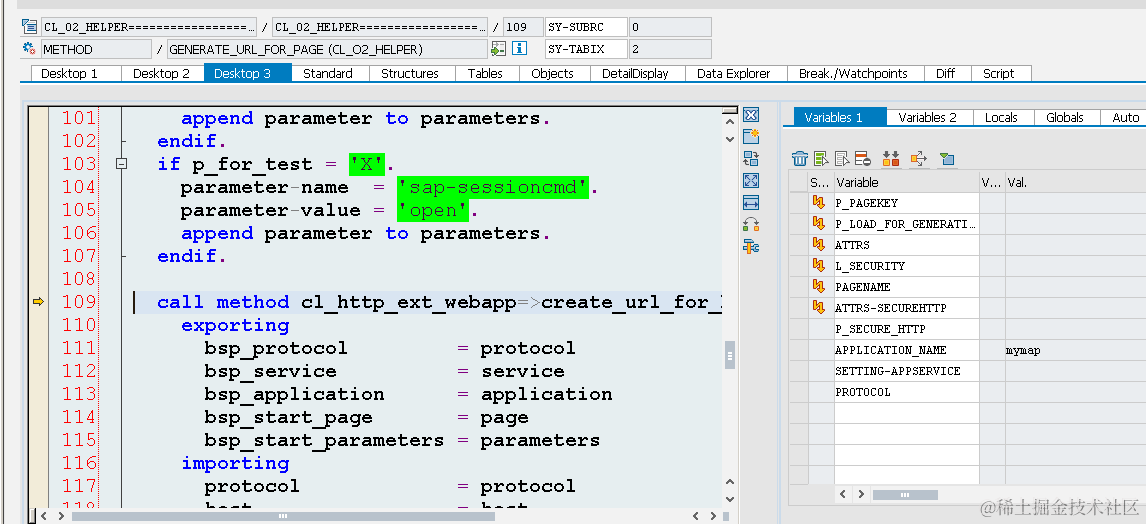Click the New Tool icon with the sun
This screenshot has height=524, width=1146.
pyautogui.click(x=751, y=137)
